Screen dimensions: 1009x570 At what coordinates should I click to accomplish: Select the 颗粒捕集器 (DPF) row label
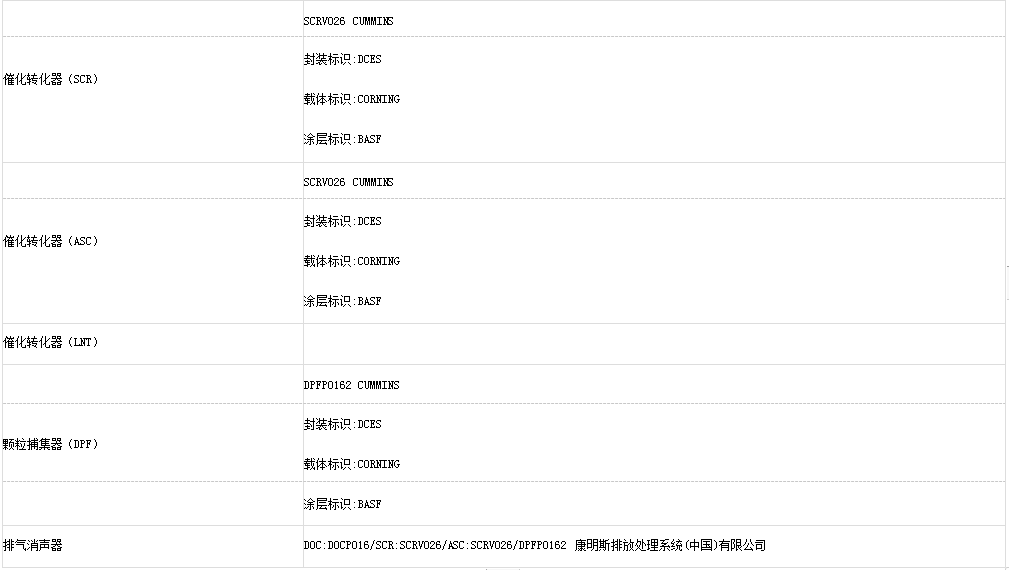coord(51,444)
